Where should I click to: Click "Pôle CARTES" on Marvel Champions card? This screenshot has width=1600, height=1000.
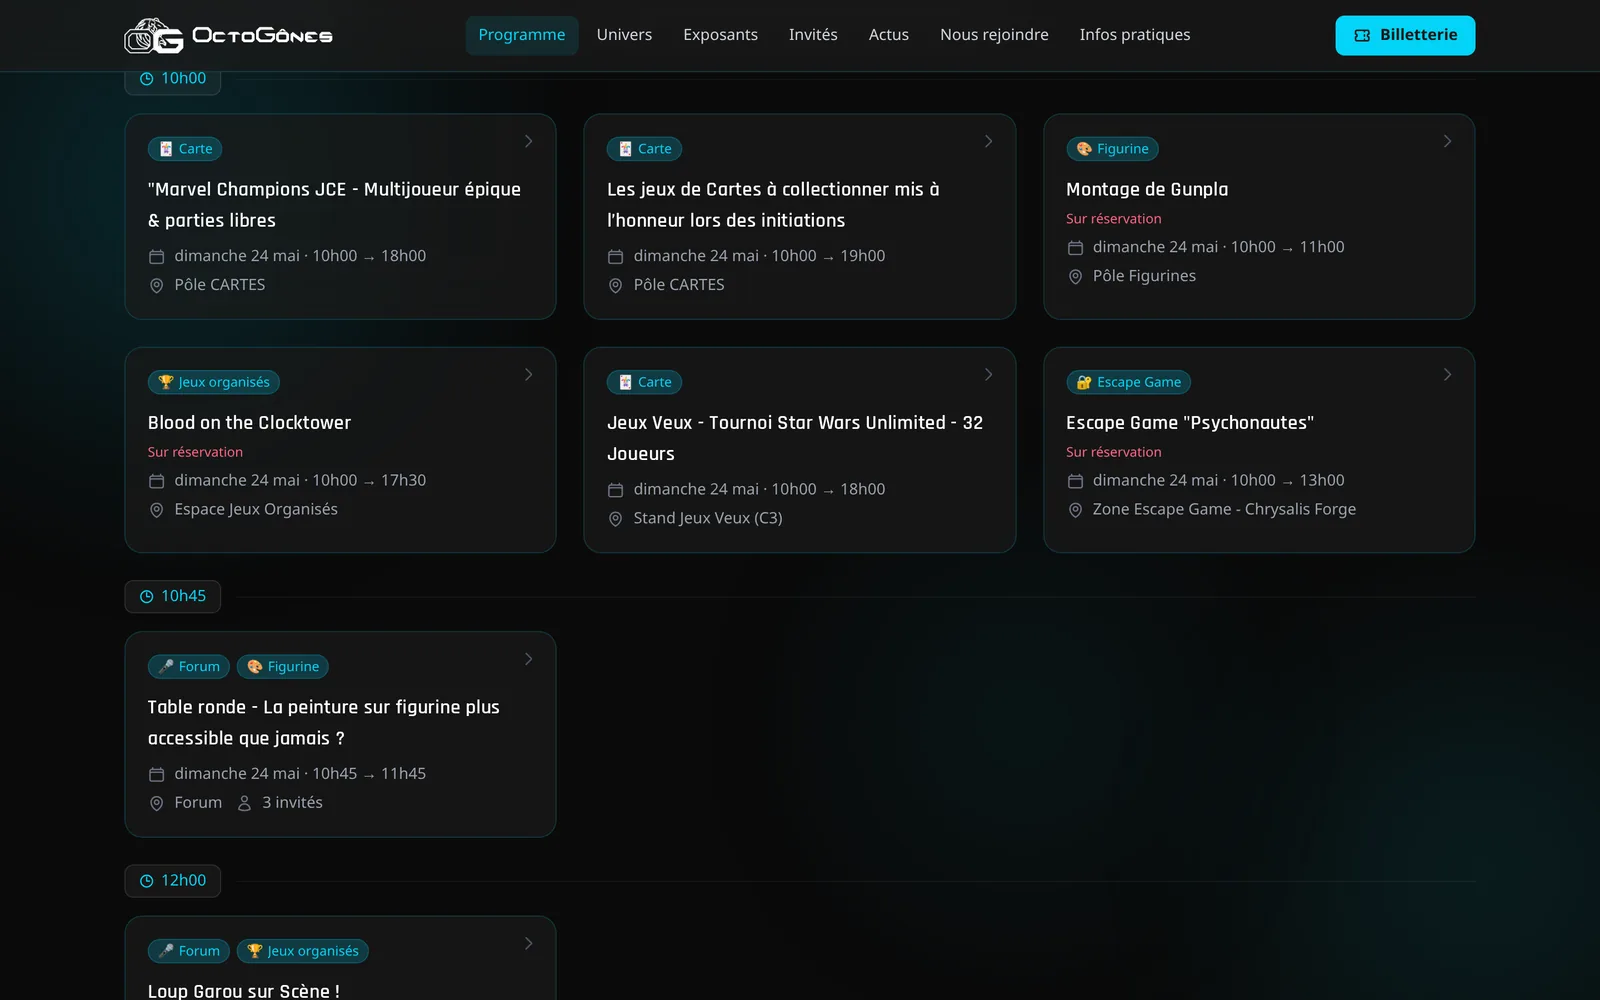tap(220, 285)
